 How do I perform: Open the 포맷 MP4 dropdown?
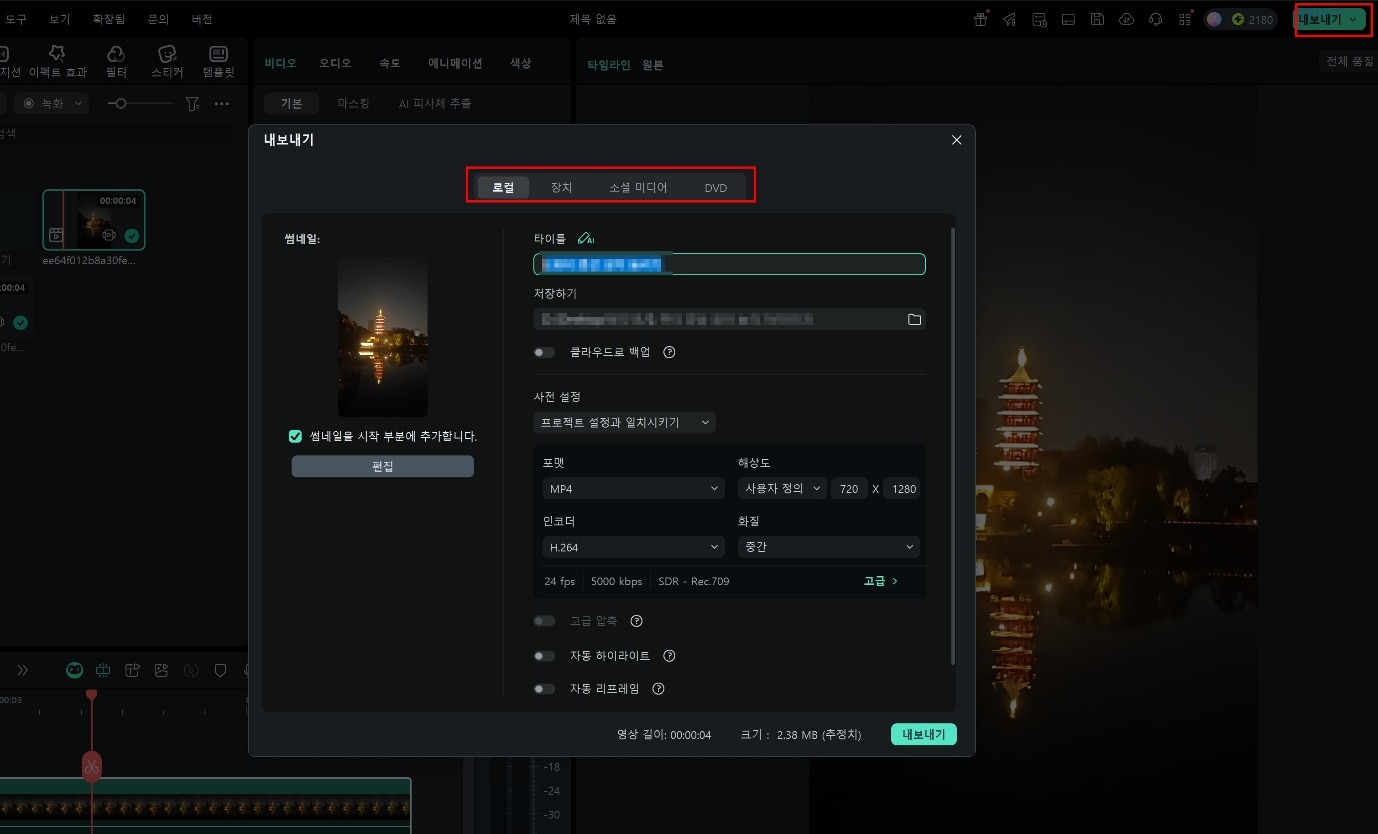pyautogui.click(x=633, y=489)
